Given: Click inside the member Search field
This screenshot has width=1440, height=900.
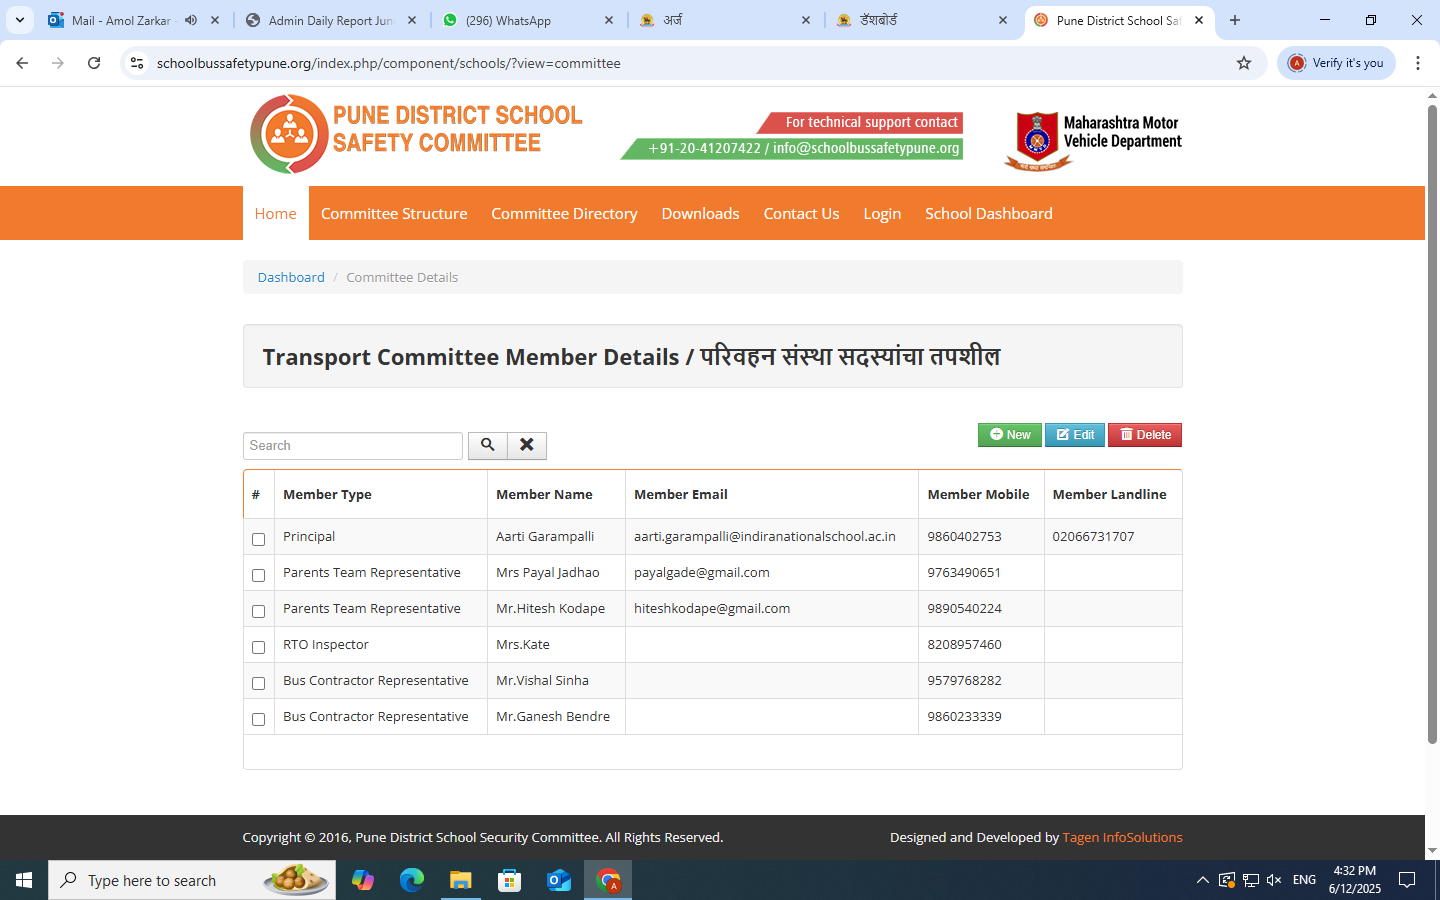Looking at the screenshot, I should 352,446.
